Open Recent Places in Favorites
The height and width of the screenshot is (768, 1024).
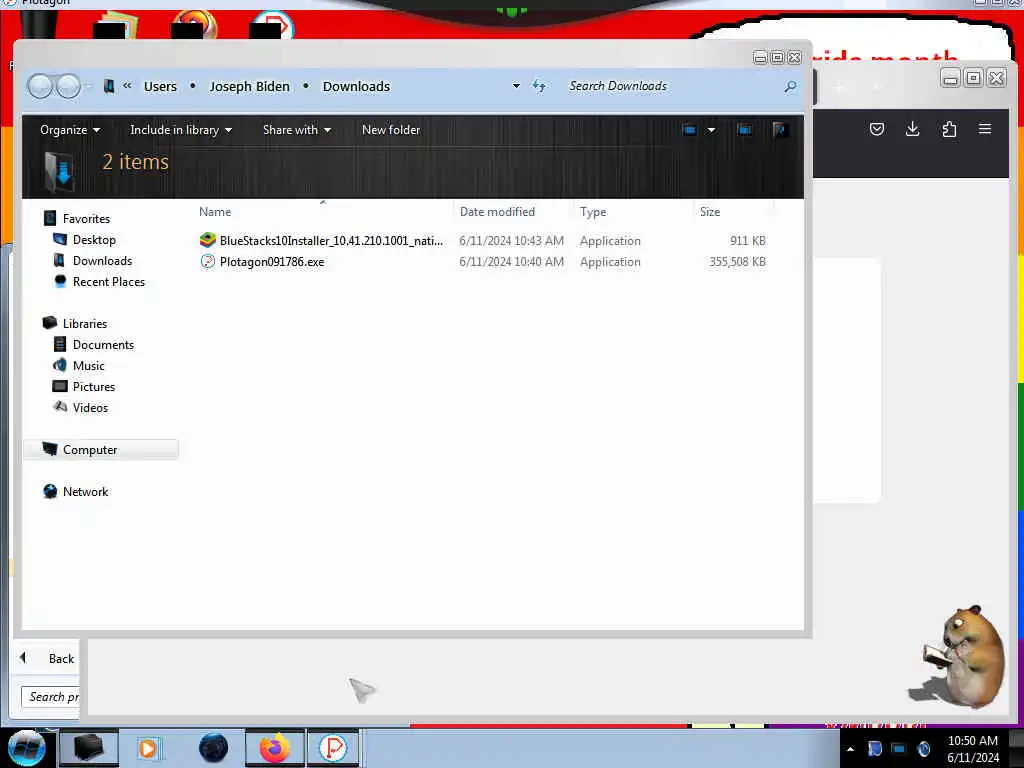point(109,281)
